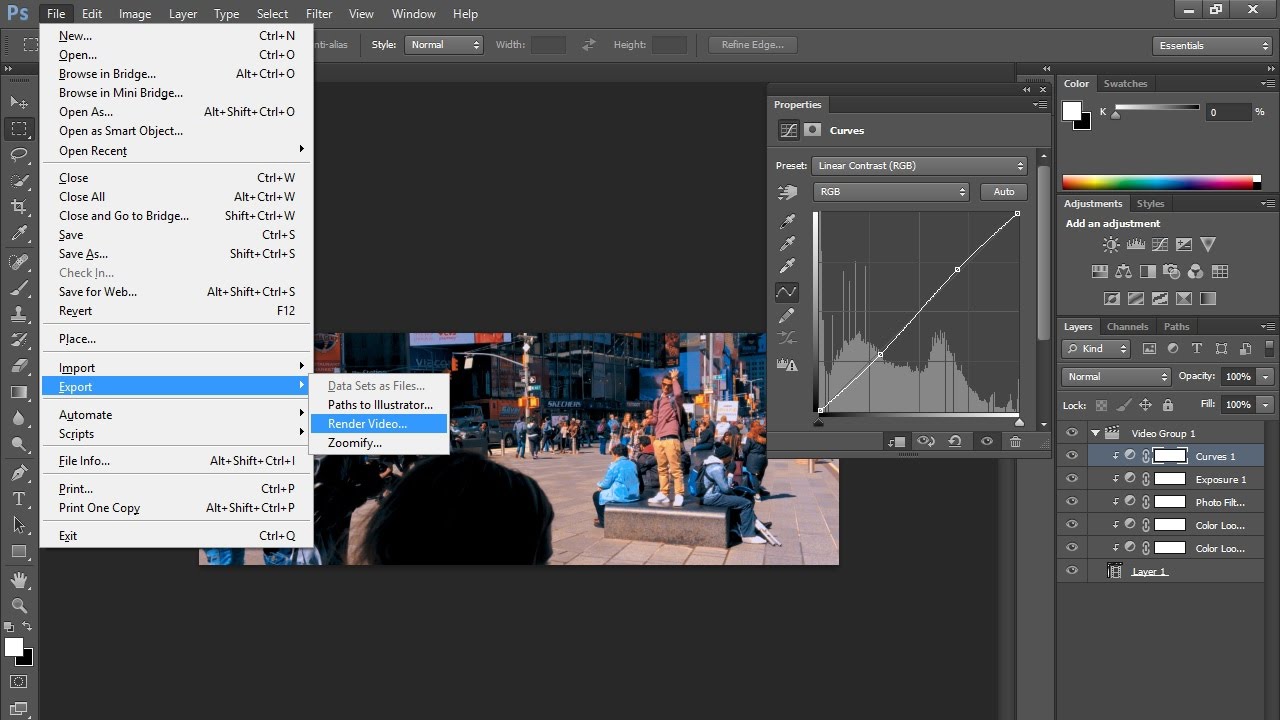The width and height of the screenshot is (1280, 720).
Task: Add a Brightness/Contrast adjustment
Action: point(1111,245)
